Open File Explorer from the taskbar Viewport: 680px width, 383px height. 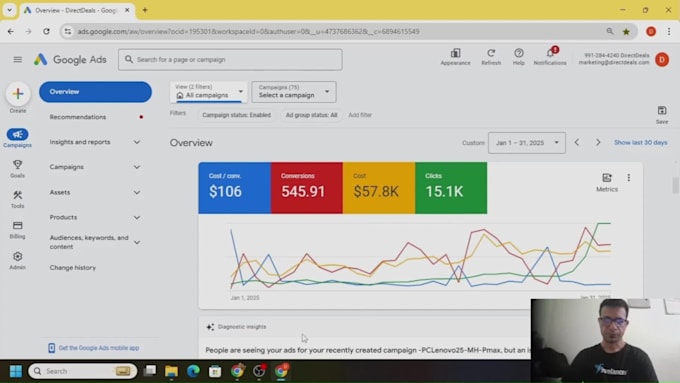tap(171, 371)
